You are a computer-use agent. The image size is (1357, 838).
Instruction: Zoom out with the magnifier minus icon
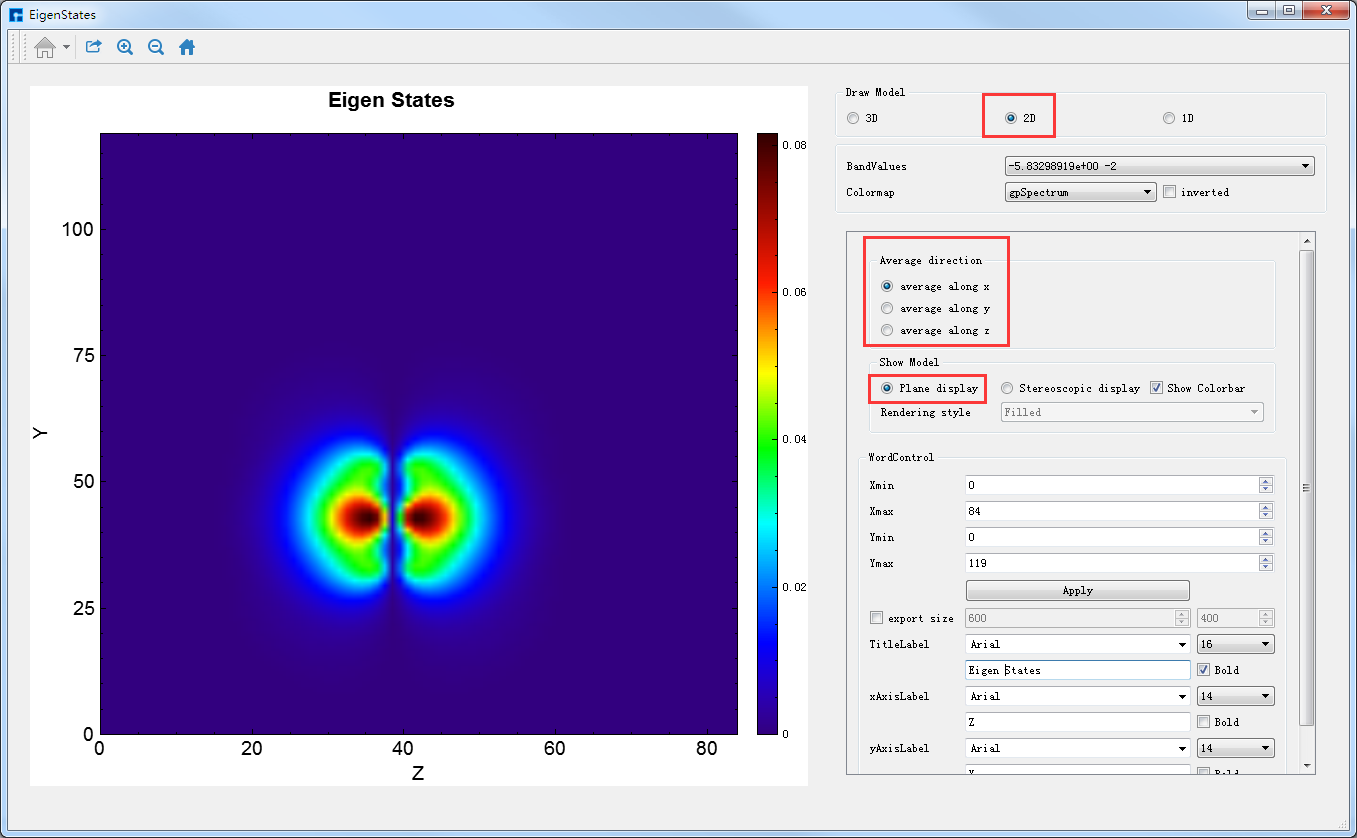[156, 47]
